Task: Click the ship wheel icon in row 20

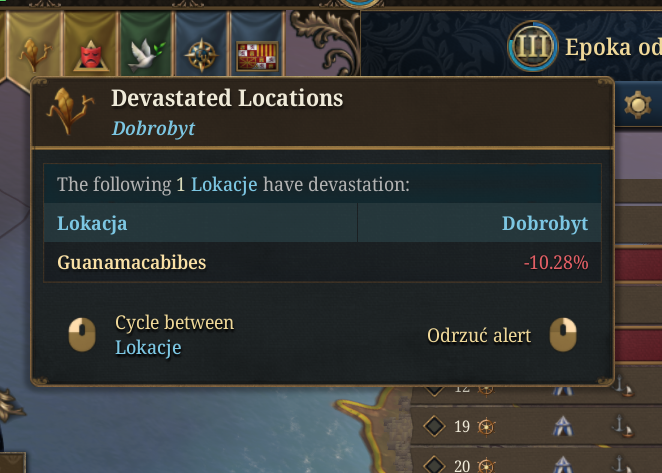Action: [487, 465]
